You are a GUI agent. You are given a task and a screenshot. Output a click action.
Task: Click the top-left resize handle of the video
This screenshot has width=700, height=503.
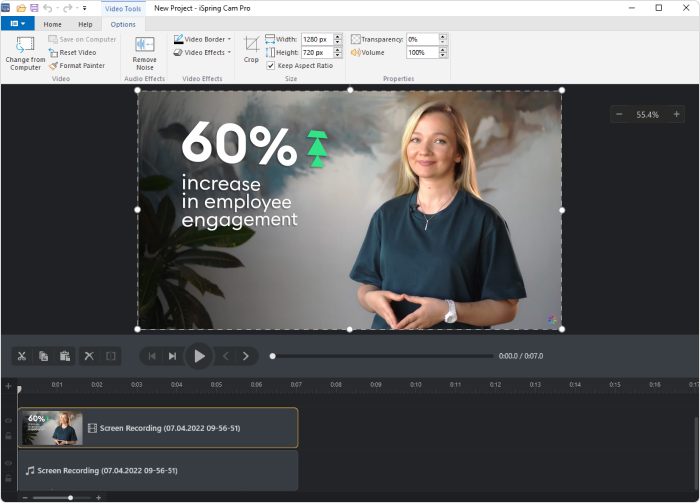(138, 90)
